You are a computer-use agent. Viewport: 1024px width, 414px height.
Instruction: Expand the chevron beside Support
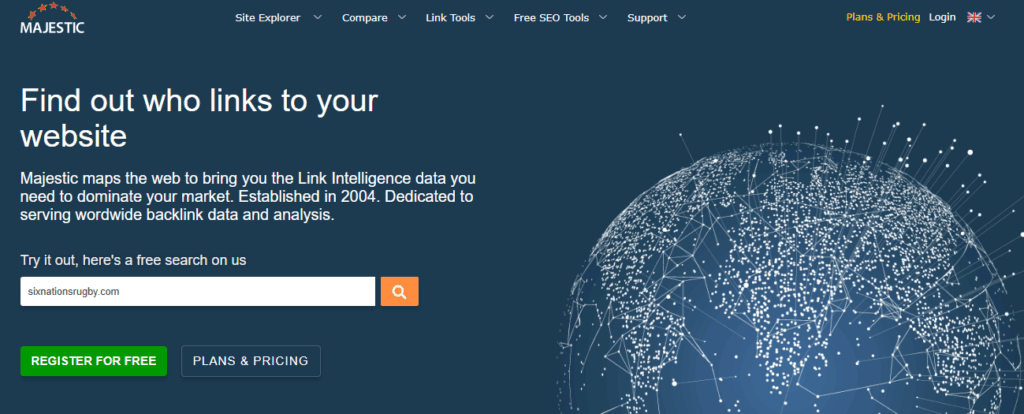coord(682,18)
